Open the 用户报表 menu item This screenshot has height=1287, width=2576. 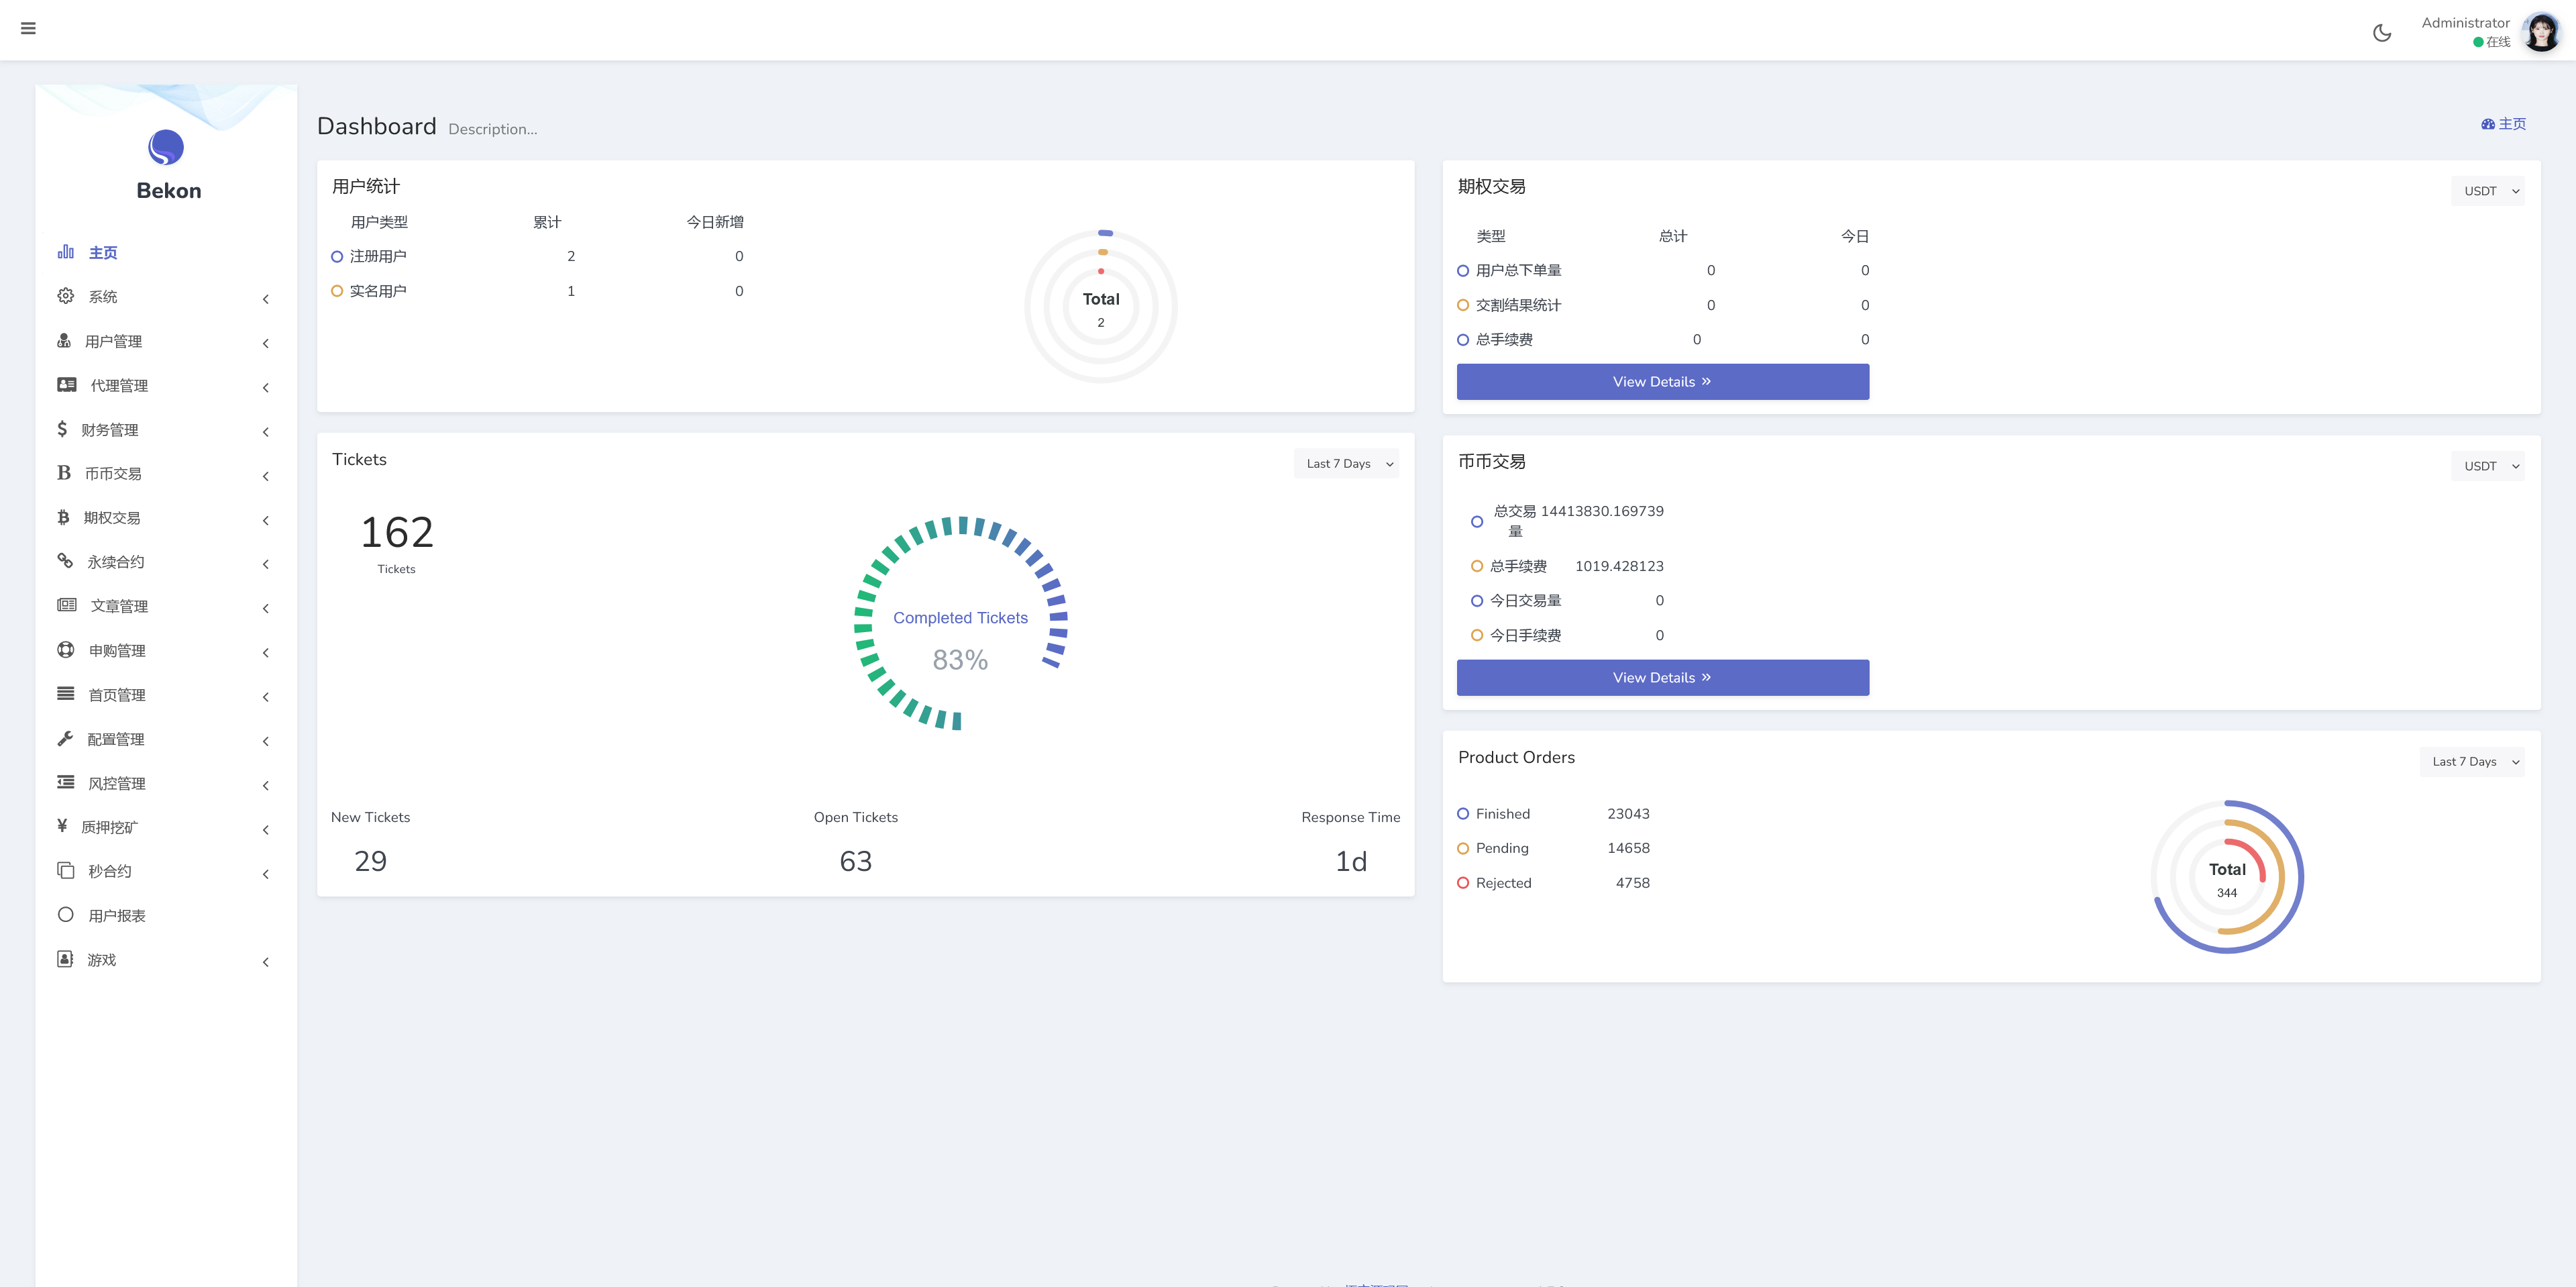point(116,915)
